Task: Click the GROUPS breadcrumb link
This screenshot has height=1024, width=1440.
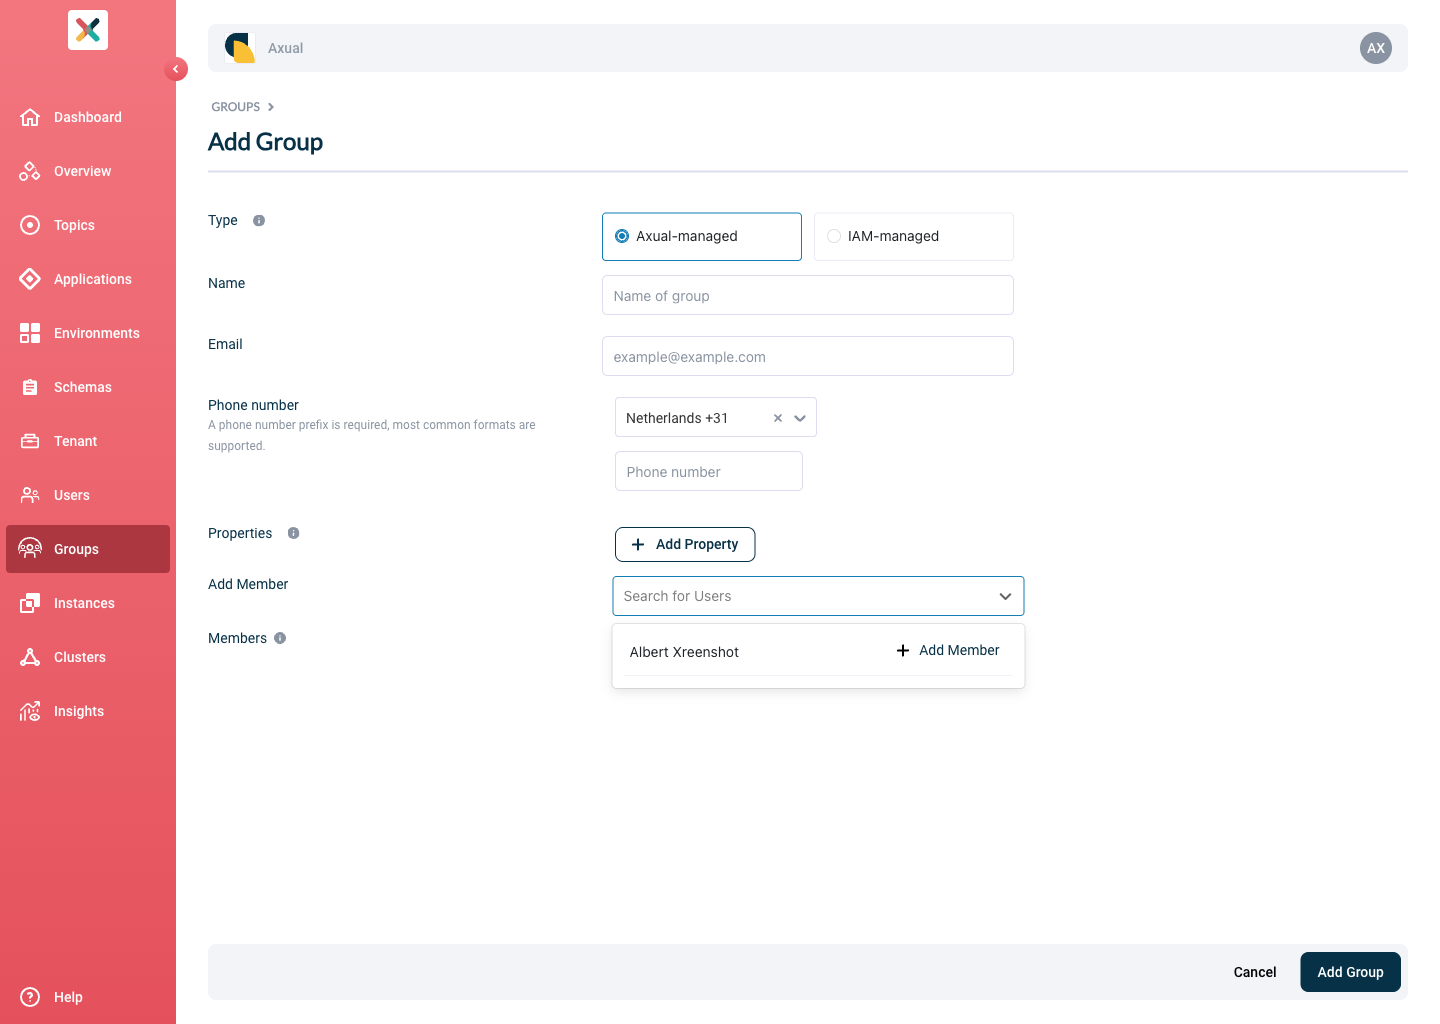Action: pyautogui.click(x=236, y=107)
